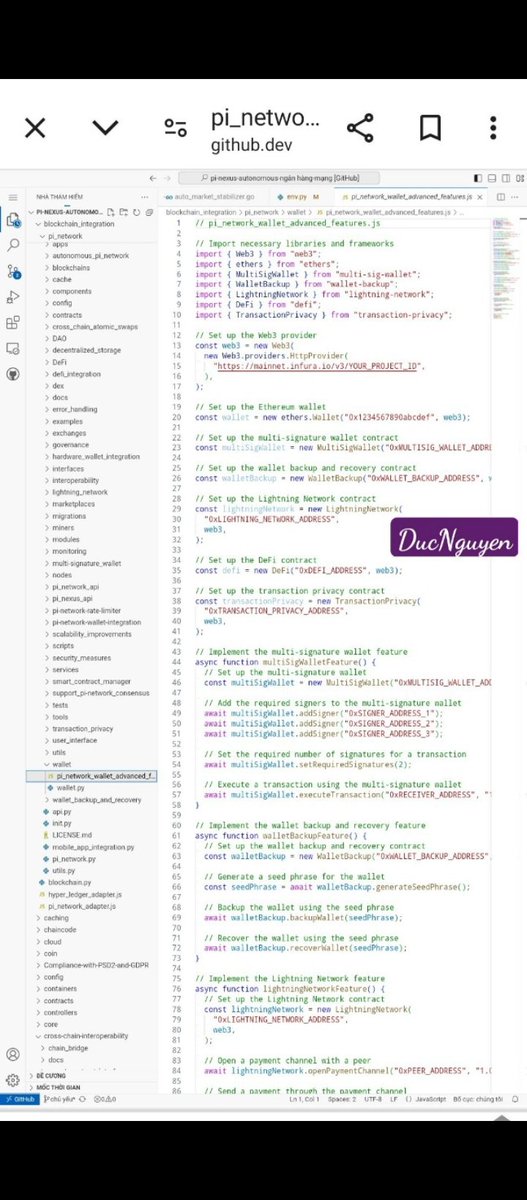Open the Remote Explorer view

coord(13,347)
